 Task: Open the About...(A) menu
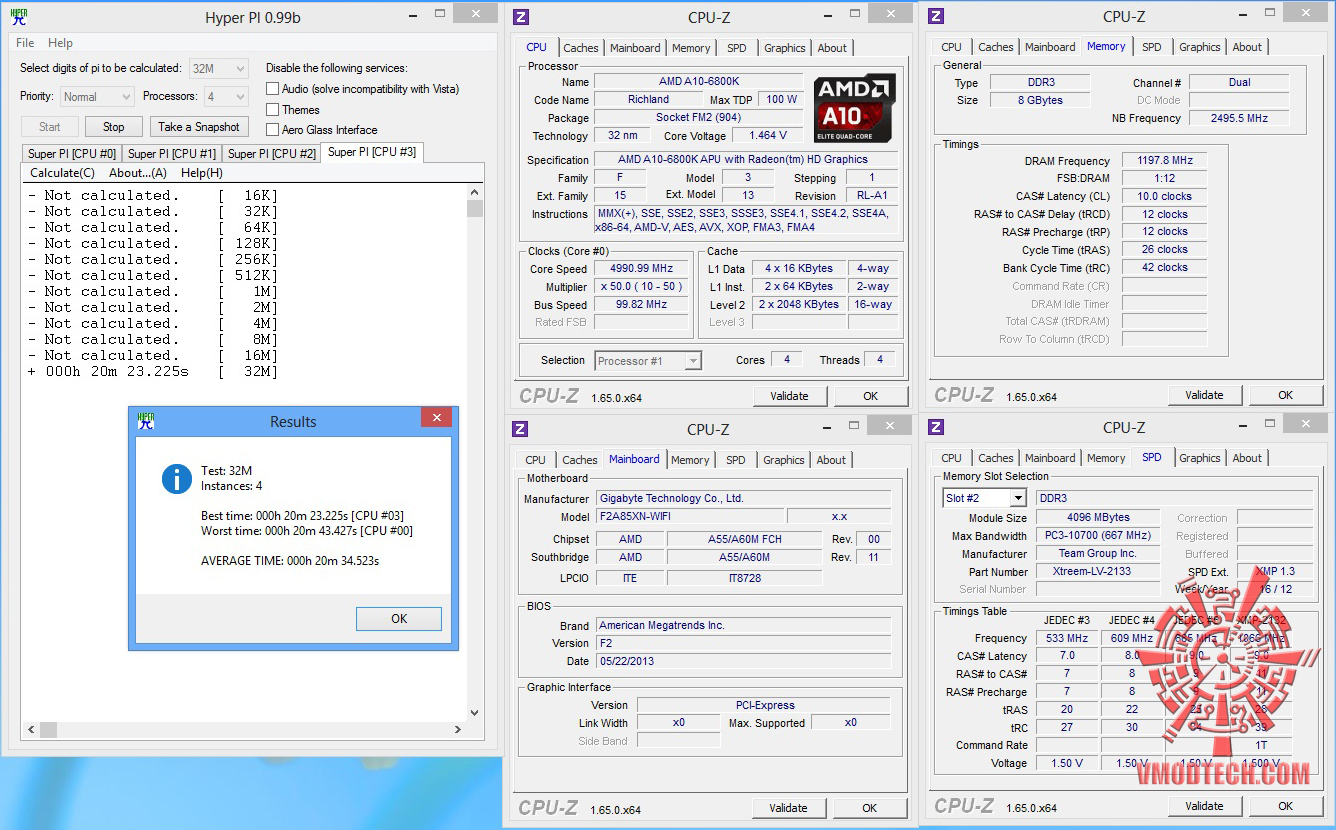click(138, 173)
